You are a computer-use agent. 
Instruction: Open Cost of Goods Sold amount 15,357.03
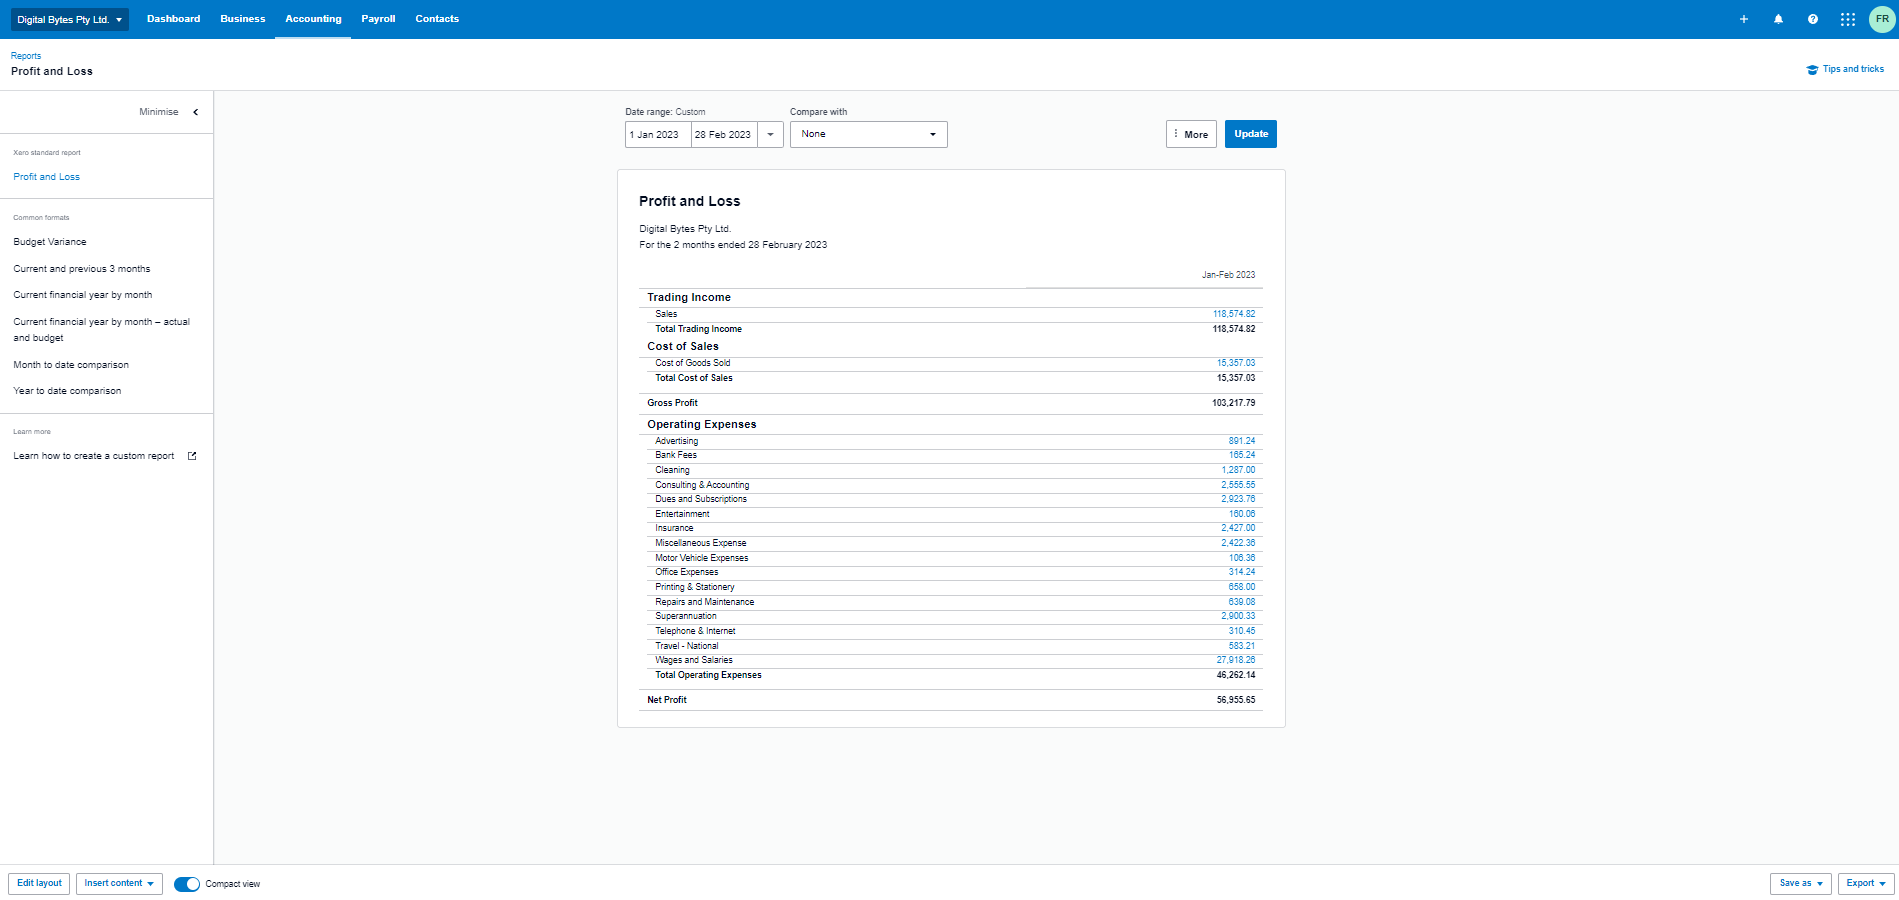click(x=1236, y=363)
